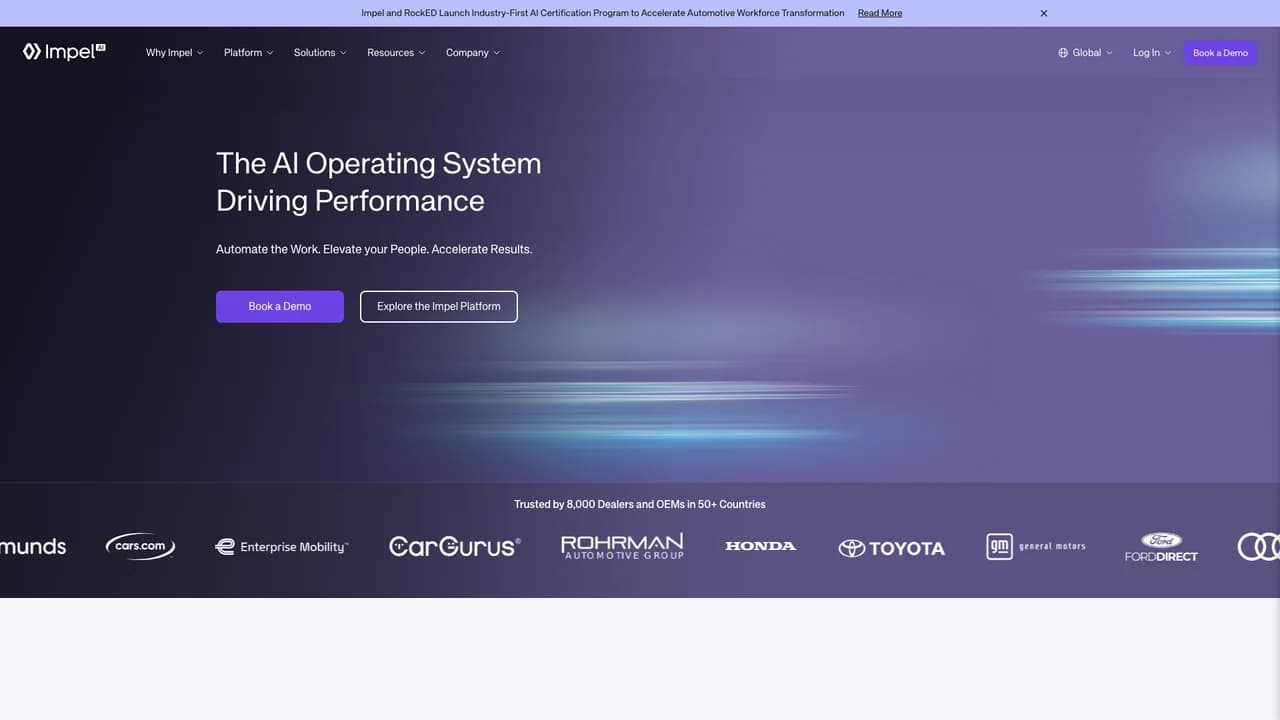Click the General Motors logo

tap(1036, 546)
